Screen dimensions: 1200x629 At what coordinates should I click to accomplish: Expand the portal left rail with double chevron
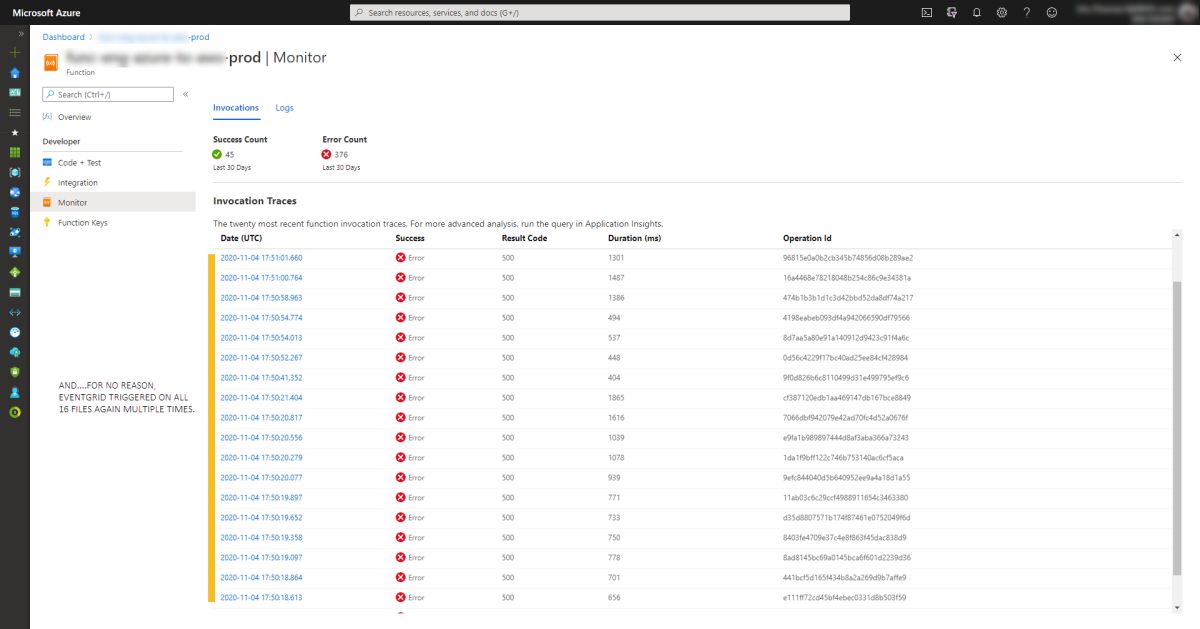point(20,34)
